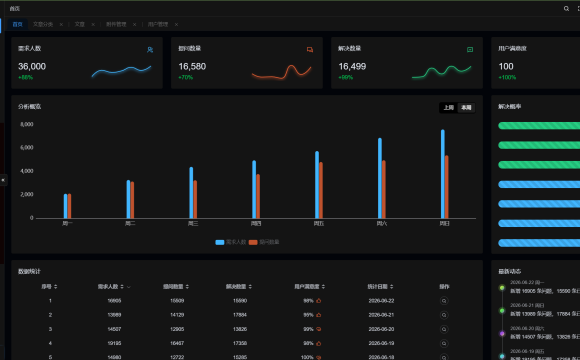This screenshot has width=580, height=360.
Task: Expand the collapsed left sidebar arrow
Action: (3, 180)
